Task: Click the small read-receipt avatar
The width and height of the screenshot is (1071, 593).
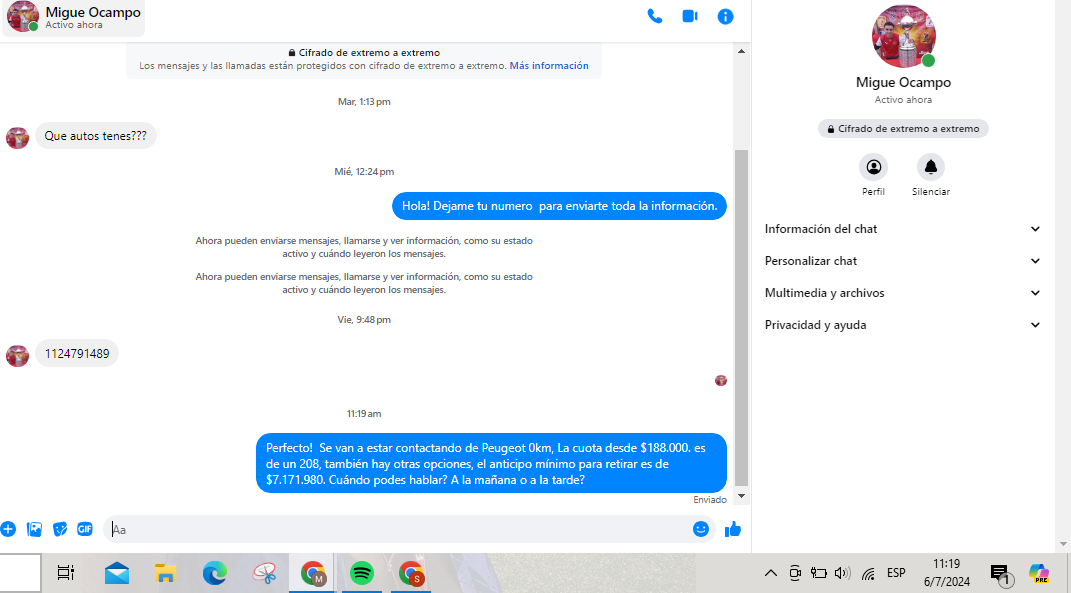Action: (721, 381)
